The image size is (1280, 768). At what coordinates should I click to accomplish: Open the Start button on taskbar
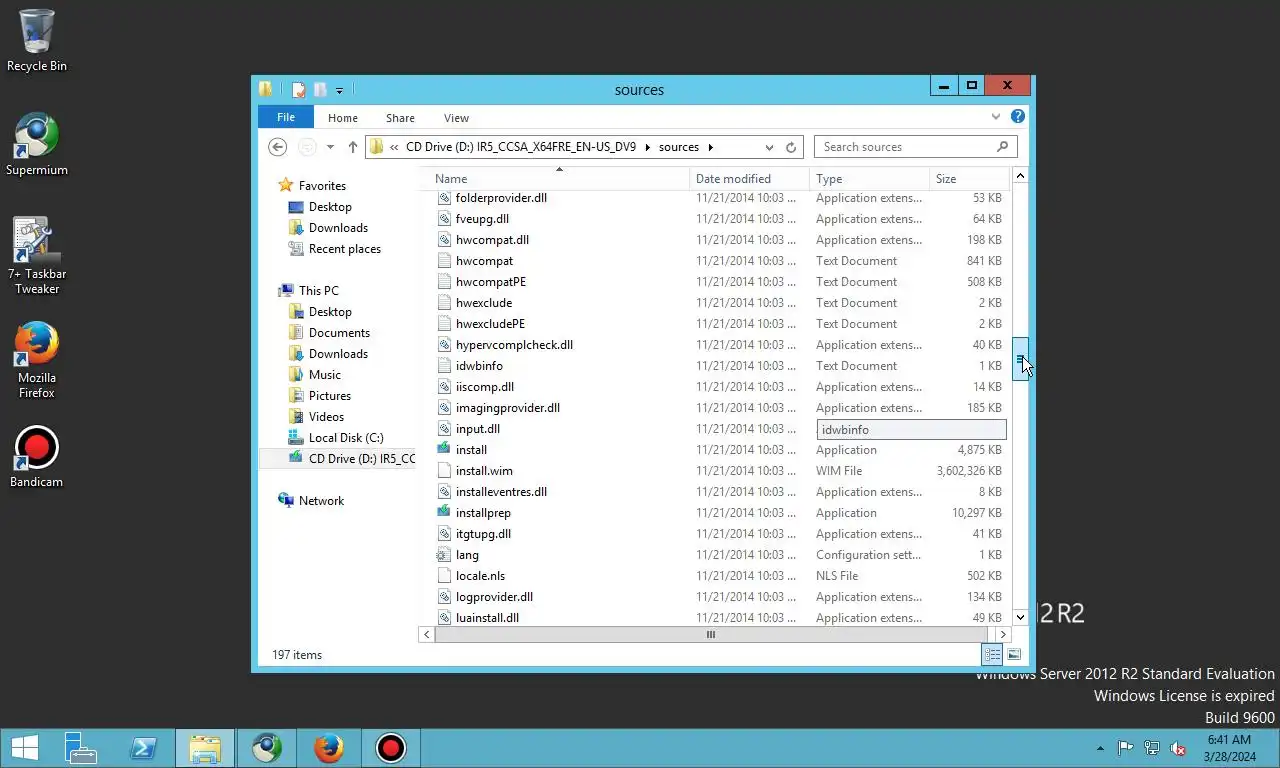coord(24,748)
